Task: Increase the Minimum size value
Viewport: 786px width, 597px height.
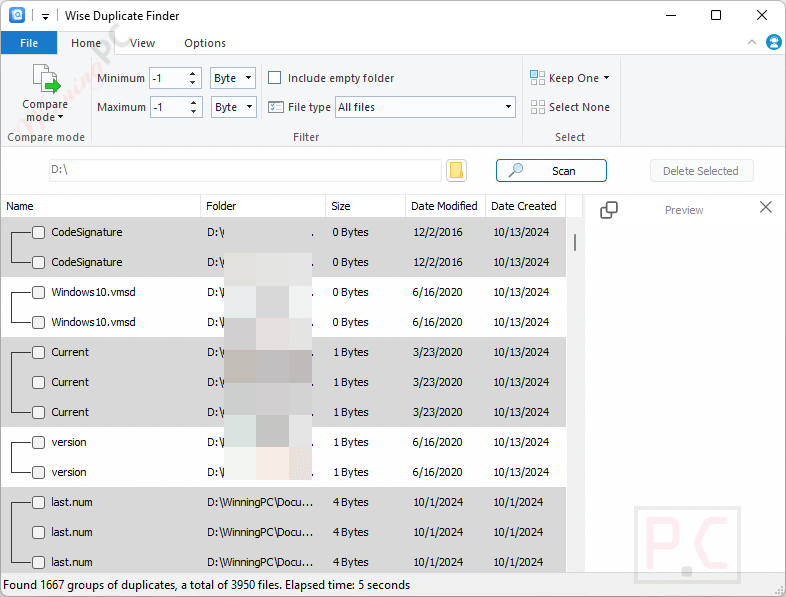Action: tap(192, 74)
